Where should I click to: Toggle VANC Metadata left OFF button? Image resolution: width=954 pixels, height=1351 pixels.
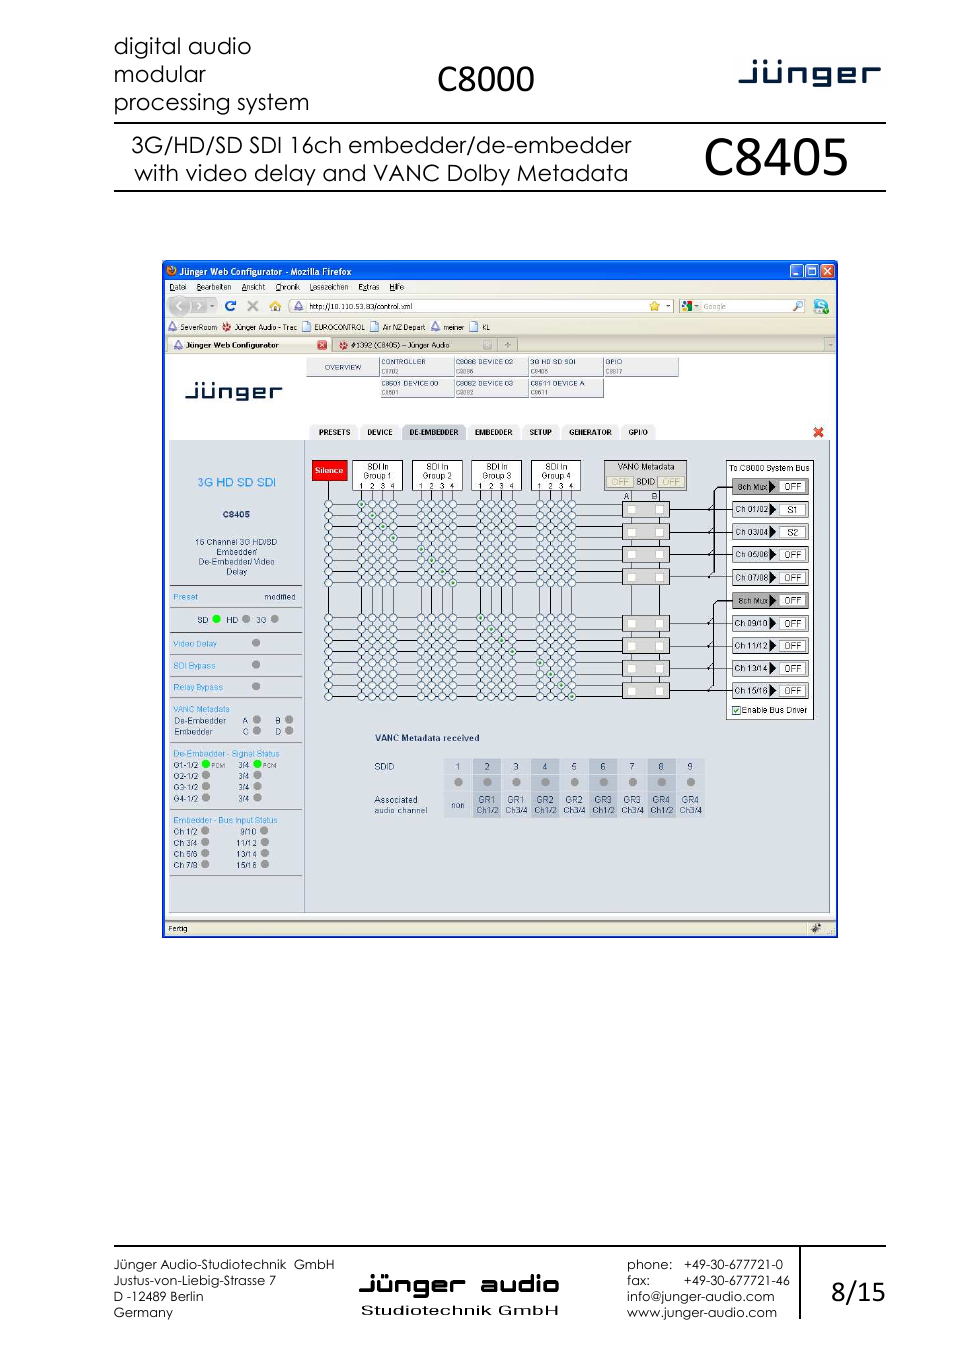pos(620,482)
